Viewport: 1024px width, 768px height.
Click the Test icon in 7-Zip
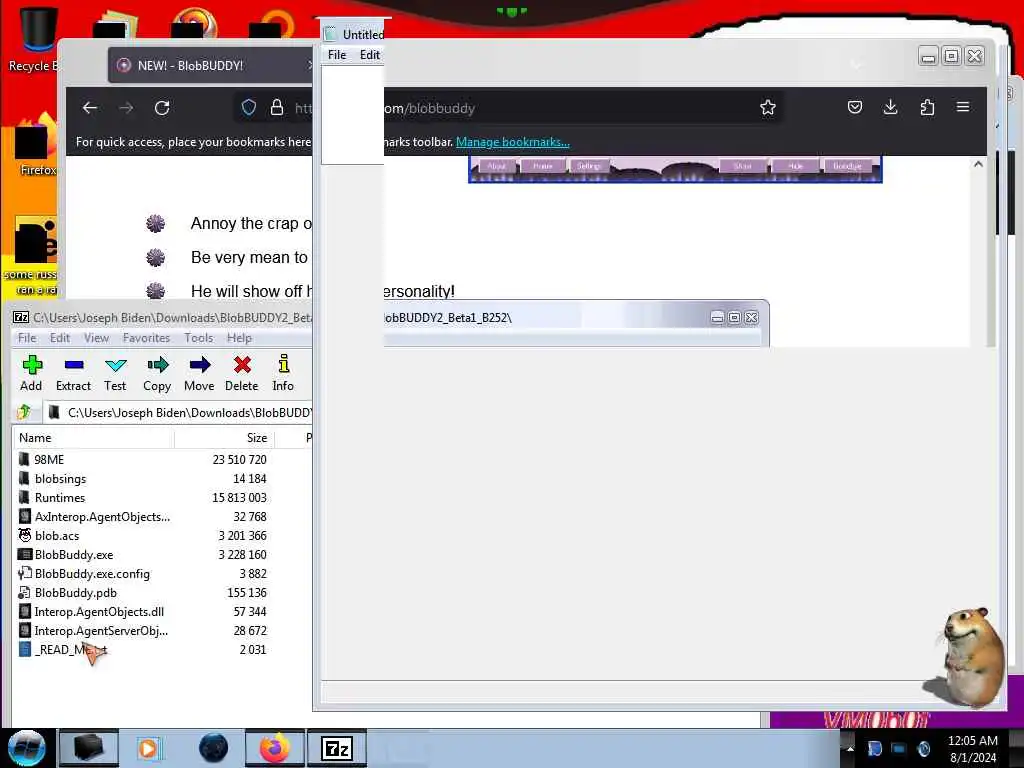tap(115, 373)
